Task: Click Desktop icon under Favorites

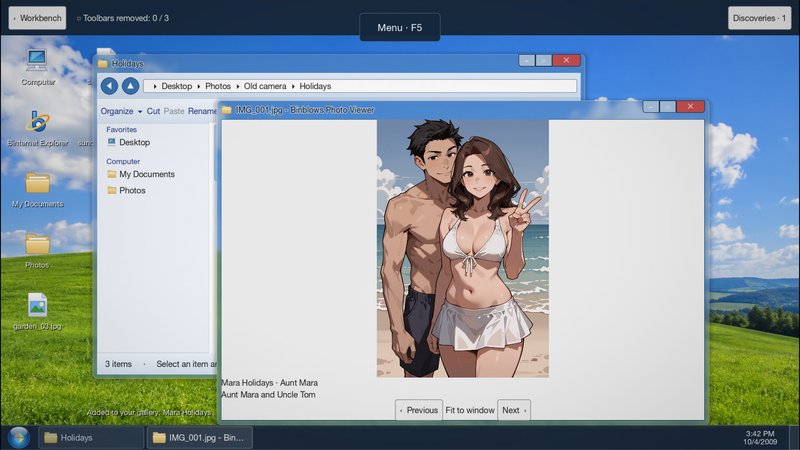Action: (x=129, y=142)
